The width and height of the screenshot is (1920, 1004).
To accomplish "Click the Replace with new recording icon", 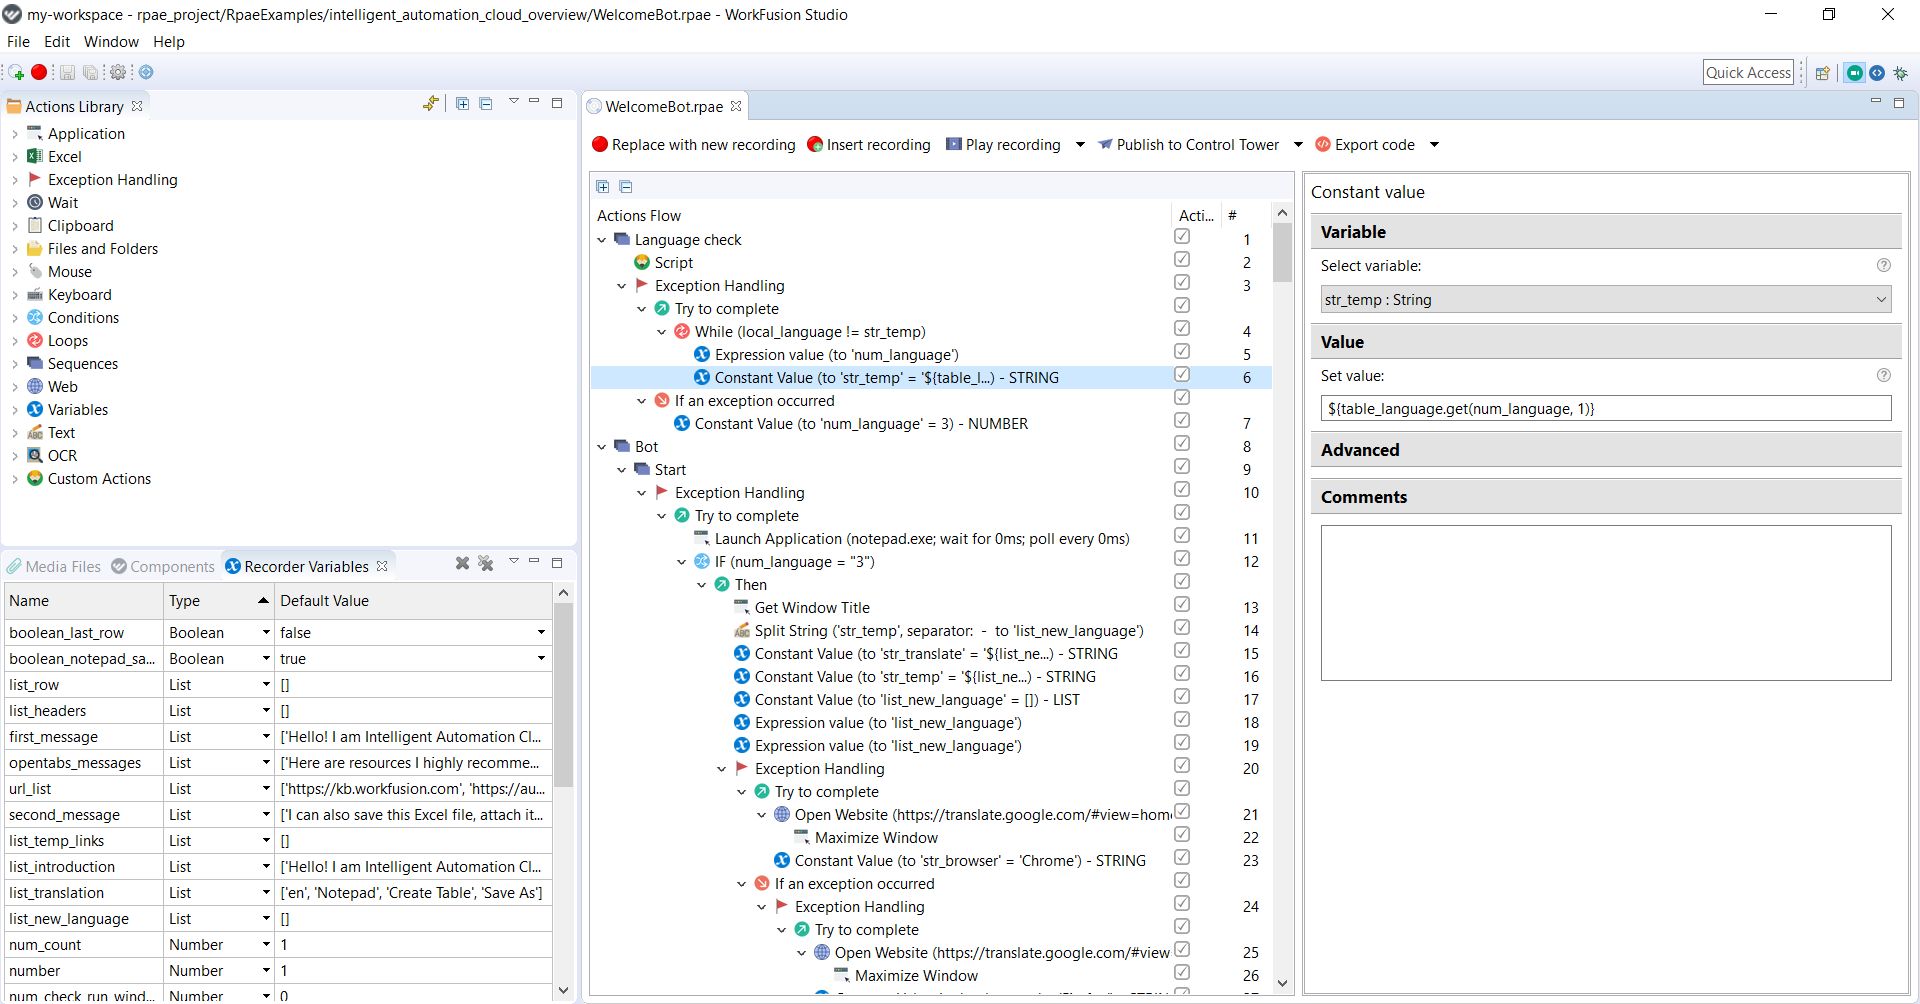I will (600, 144).
